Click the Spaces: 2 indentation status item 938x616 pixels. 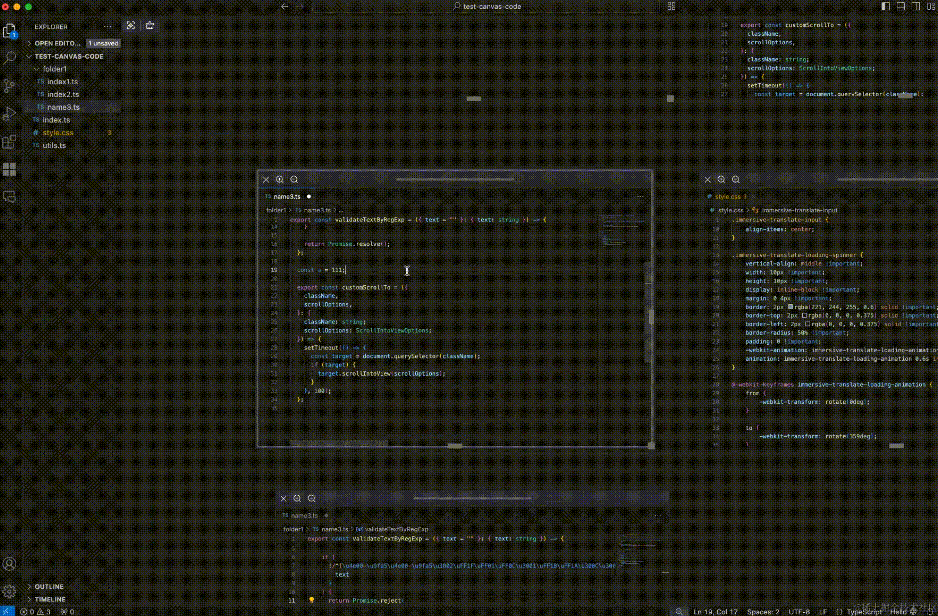tap(763, 611)
